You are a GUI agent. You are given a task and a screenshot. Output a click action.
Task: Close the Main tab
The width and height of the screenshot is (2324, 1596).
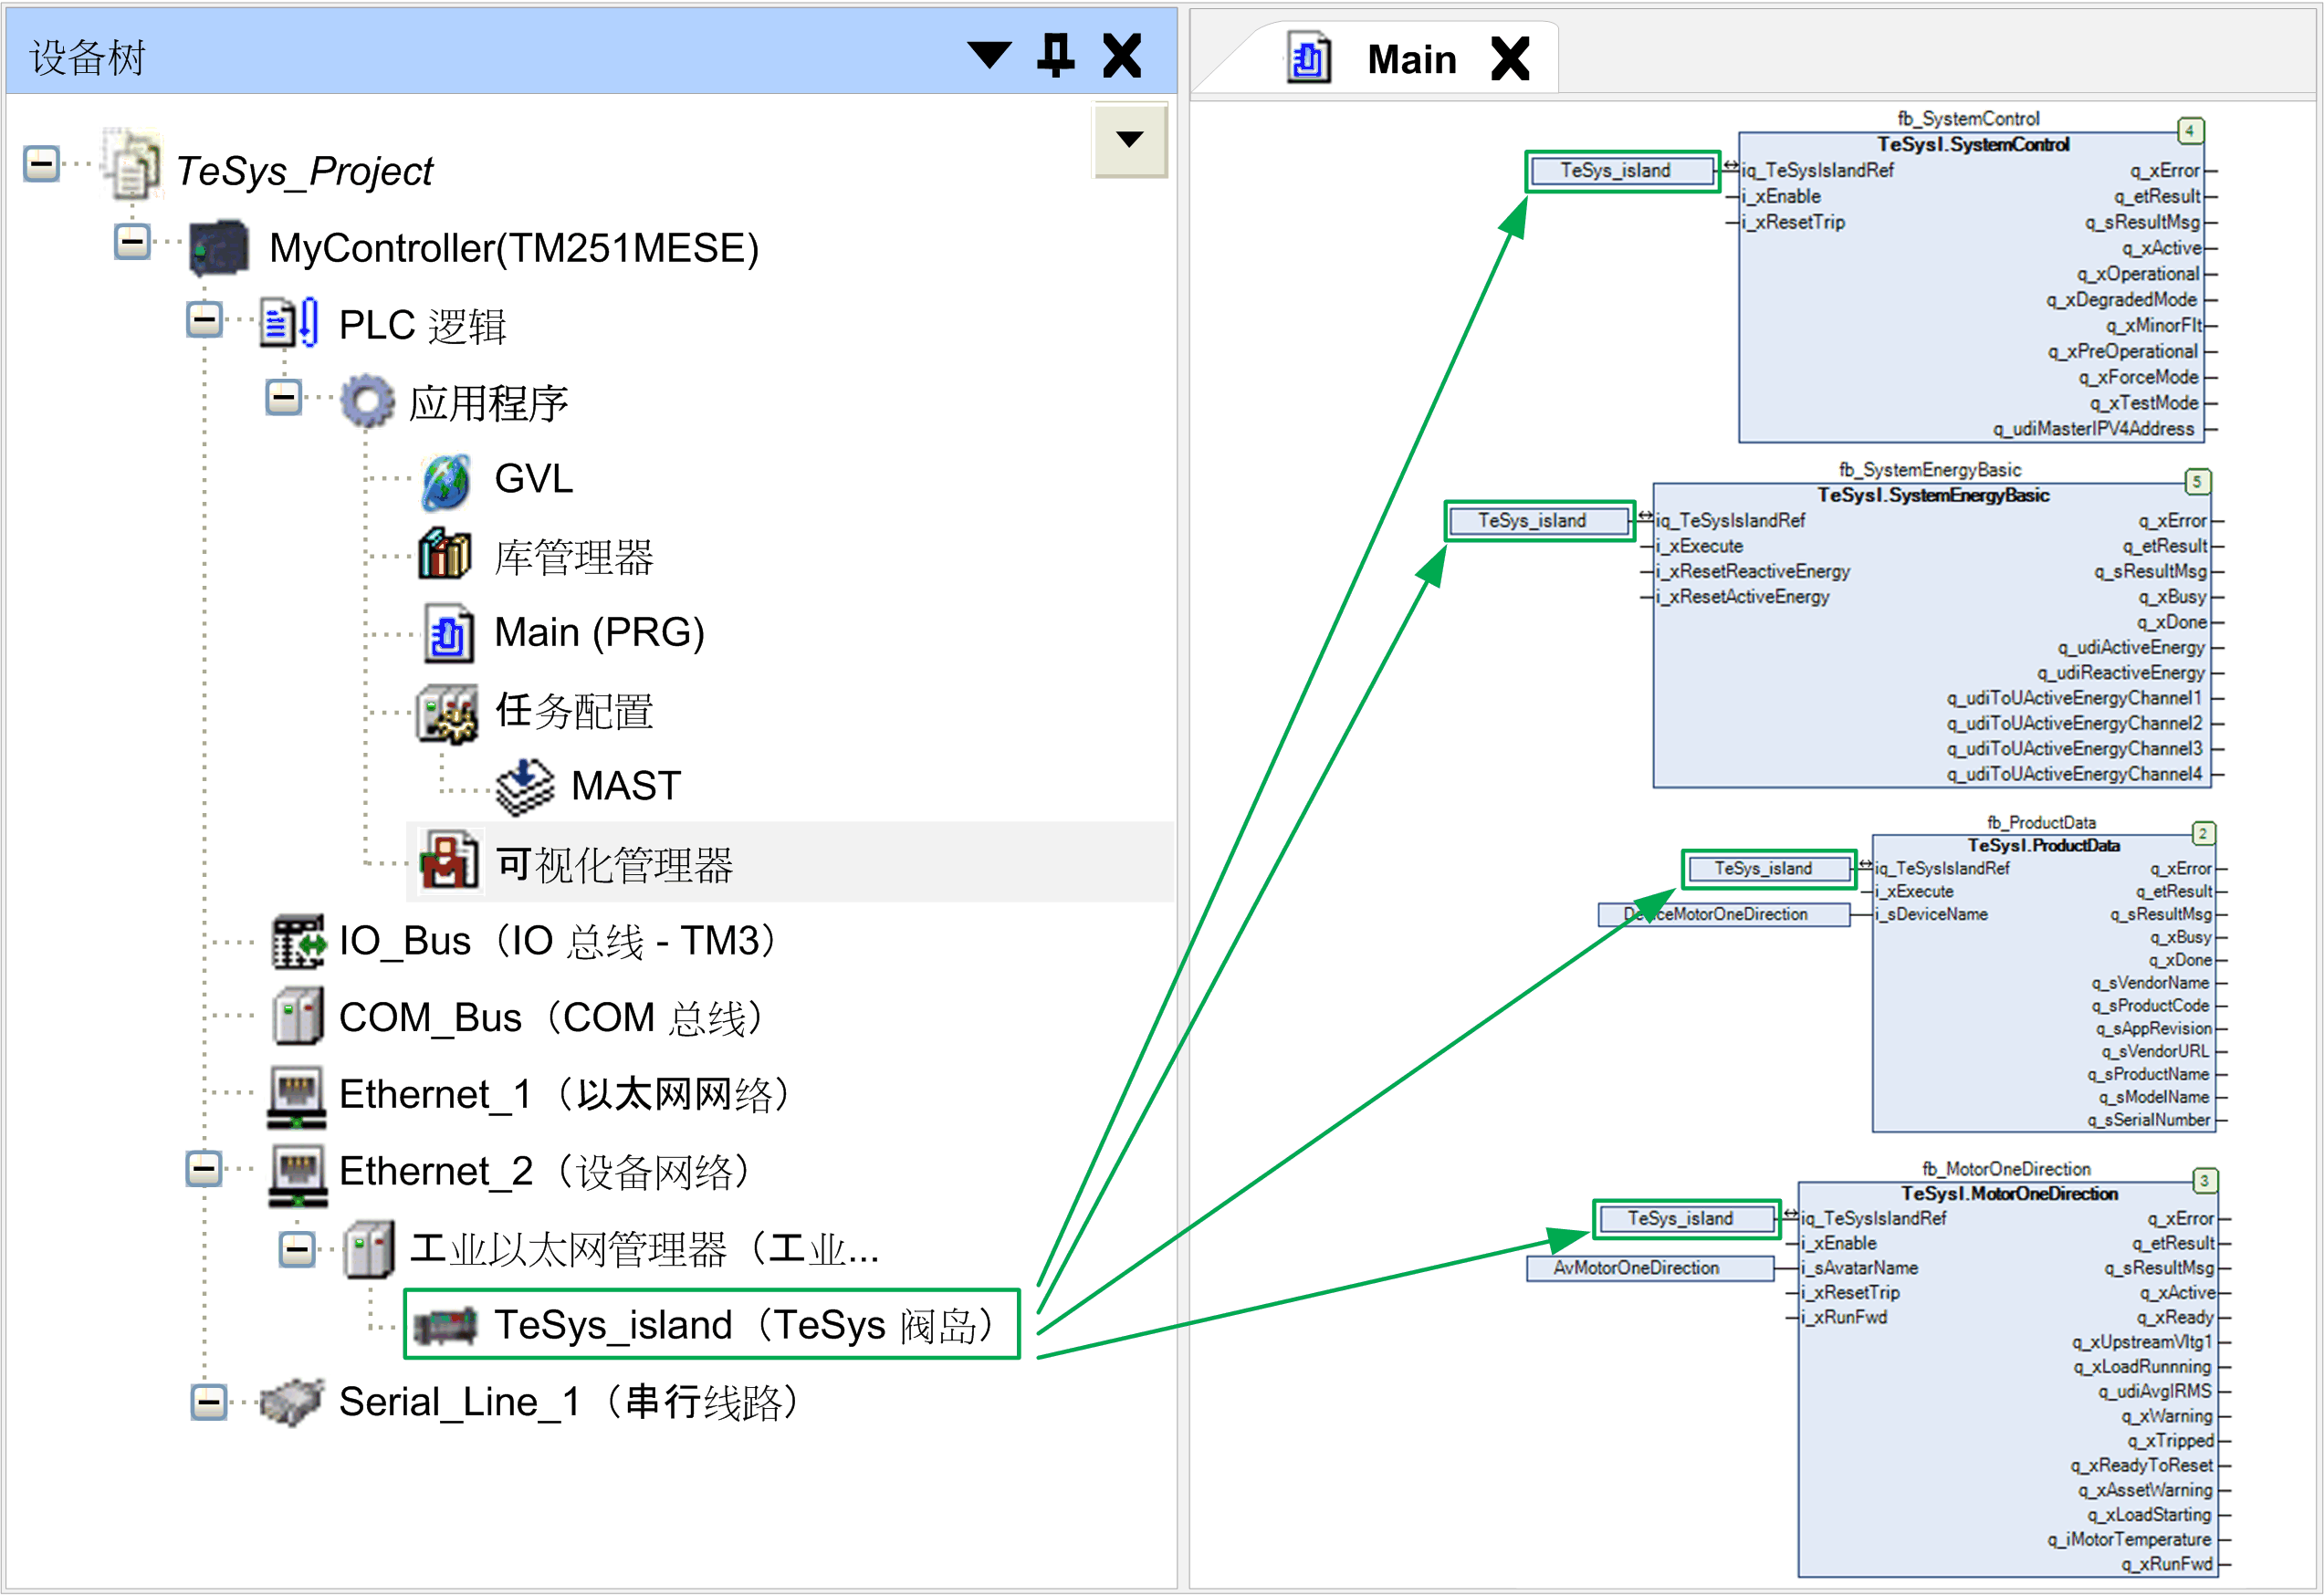pyautogui.click(x=1509, y=59)
